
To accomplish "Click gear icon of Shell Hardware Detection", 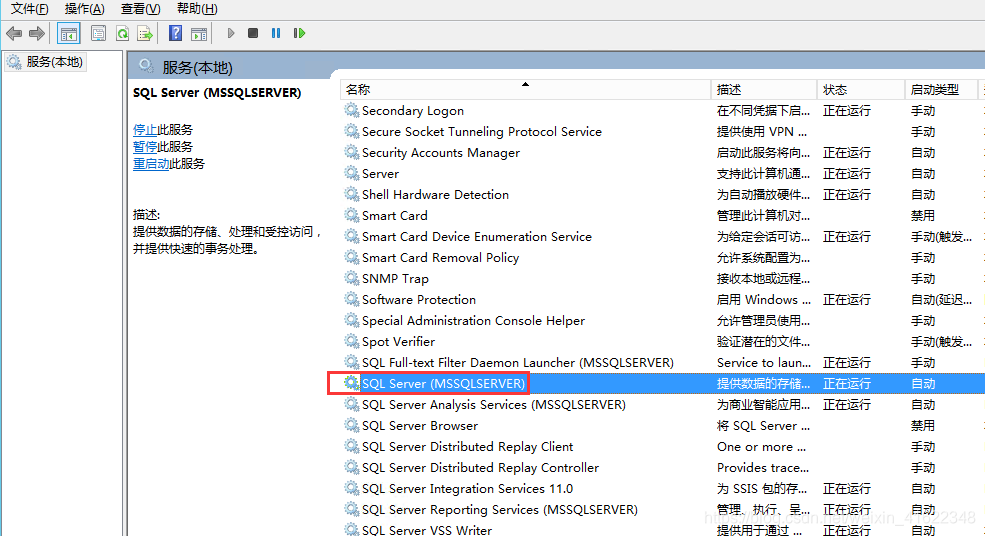I will click(x=351, y=195).
